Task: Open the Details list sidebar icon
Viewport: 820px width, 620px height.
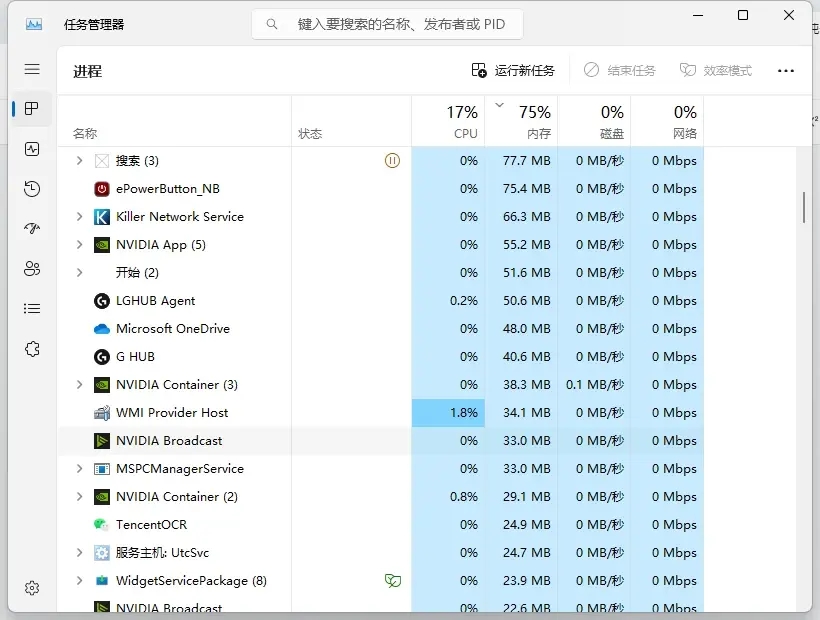Action: (x=32, y=308)
